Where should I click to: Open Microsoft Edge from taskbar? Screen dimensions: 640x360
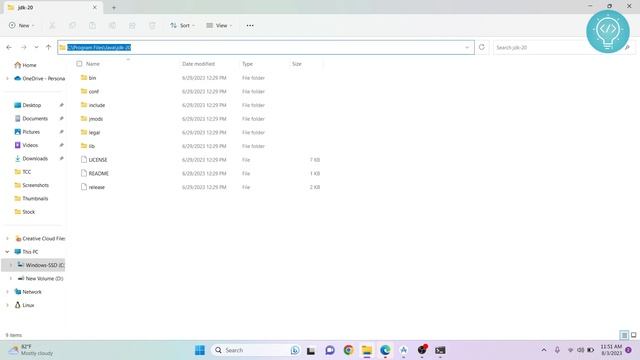pyautogui.click(x=385, y=350)
